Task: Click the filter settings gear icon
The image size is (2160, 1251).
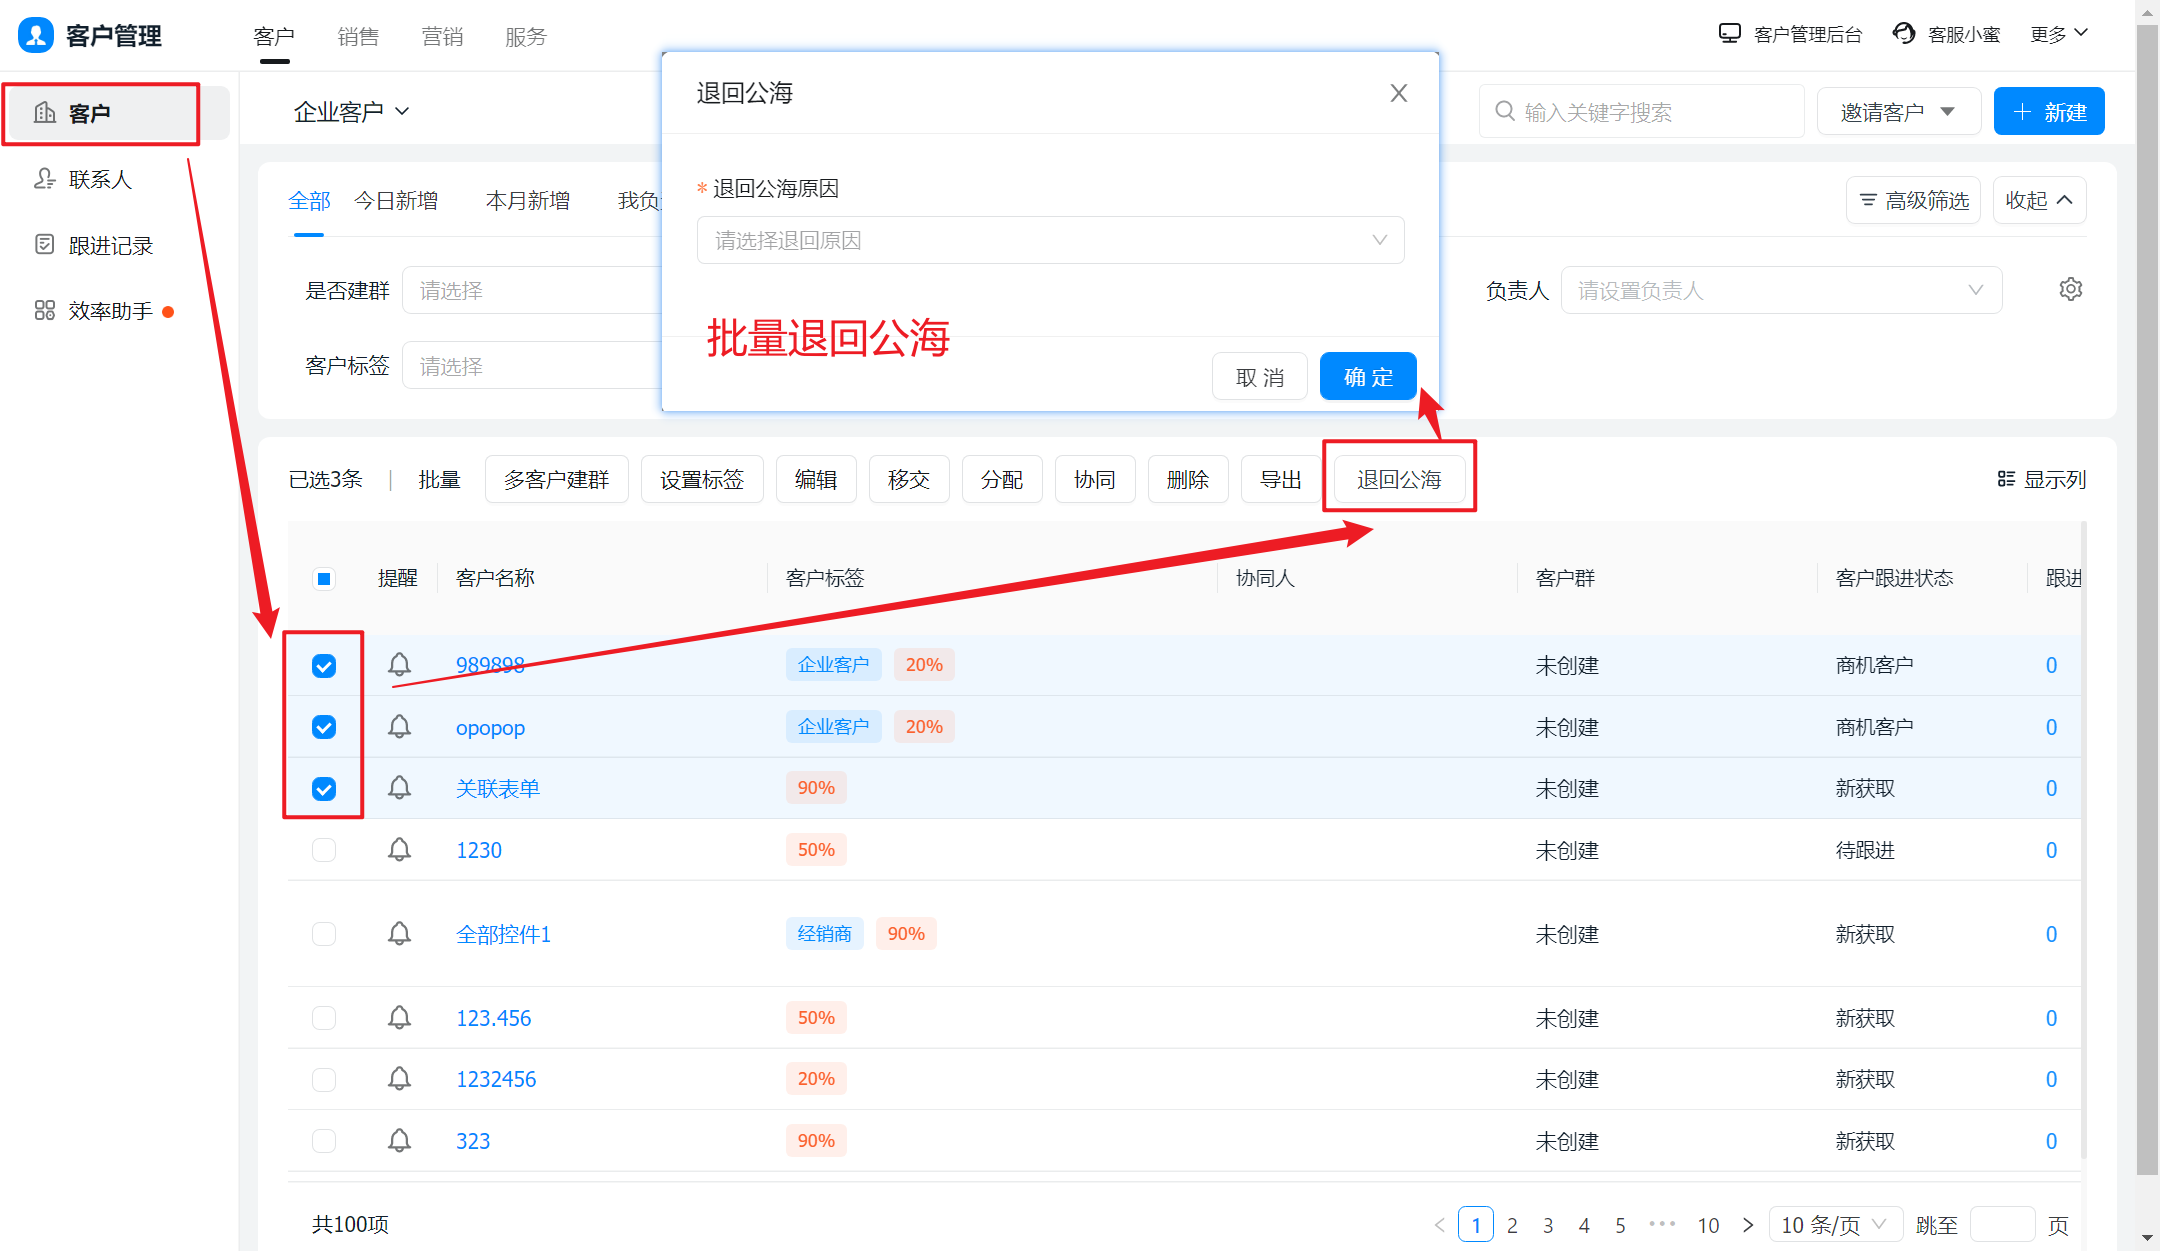Action: click(x=2070, y=290)
